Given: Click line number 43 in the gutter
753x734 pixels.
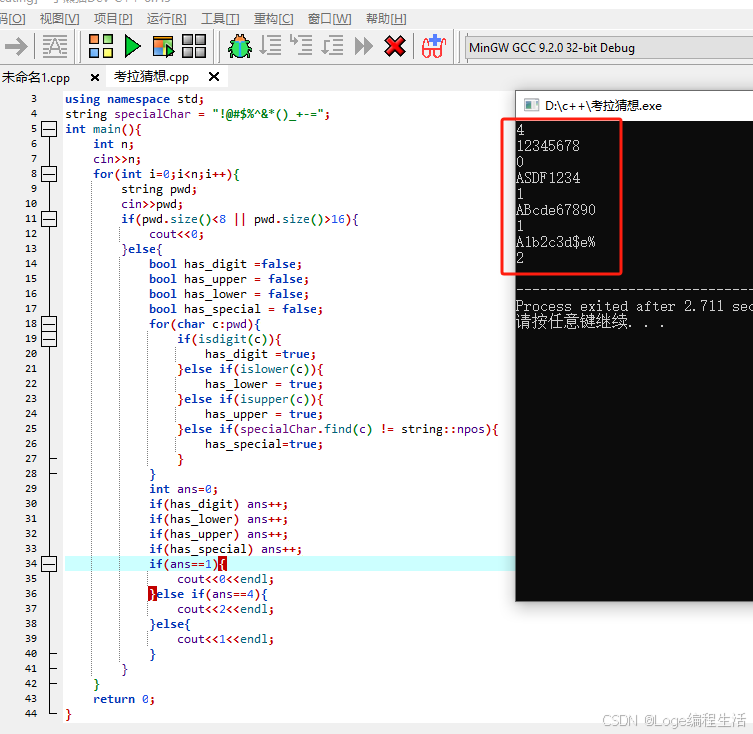Looking at the screenshot, I should 31,698.
